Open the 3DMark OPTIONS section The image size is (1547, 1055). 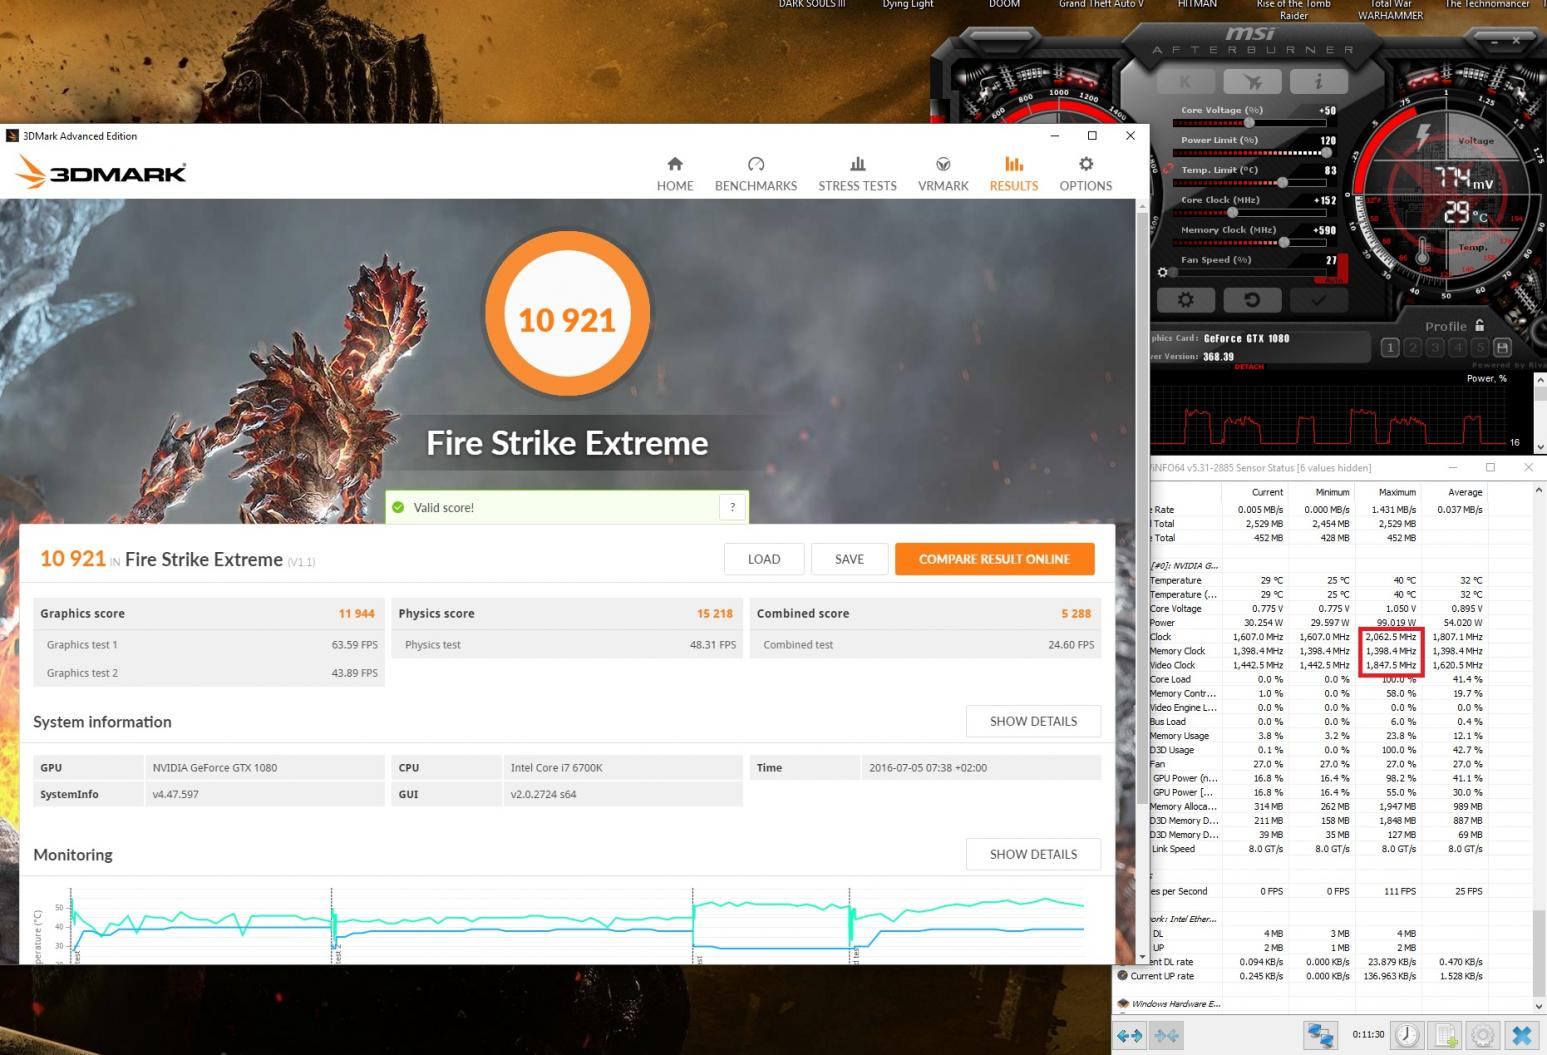[x=1086, y=174]
